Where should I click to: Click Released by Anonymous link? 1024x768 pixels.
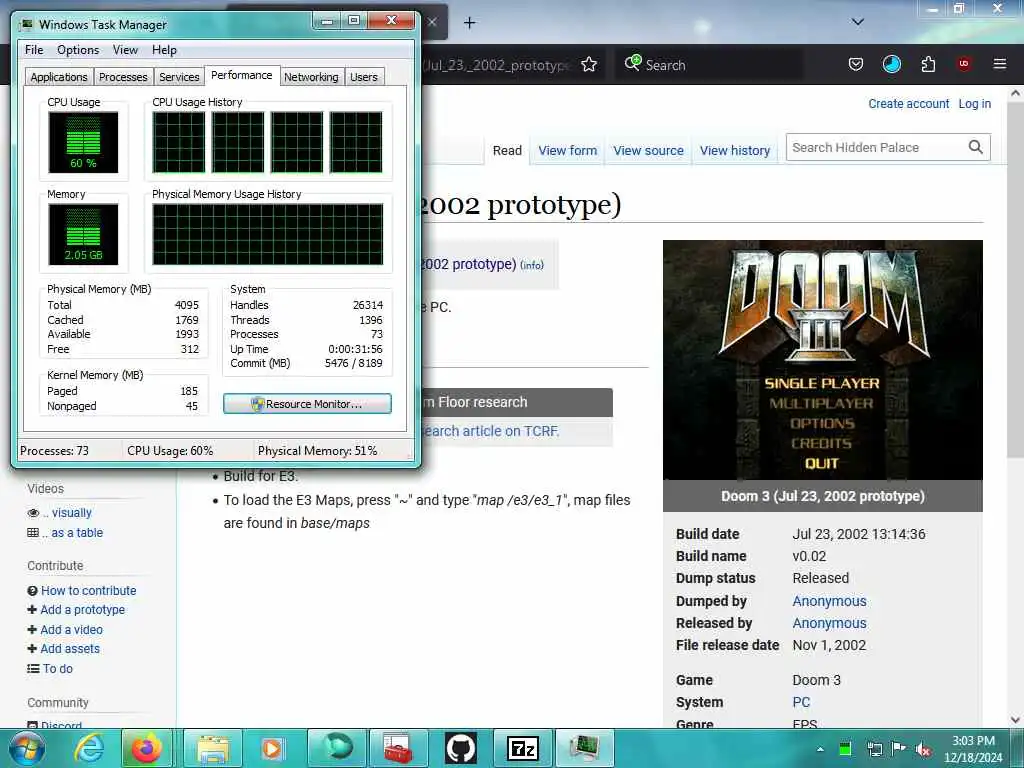(829, 623)
